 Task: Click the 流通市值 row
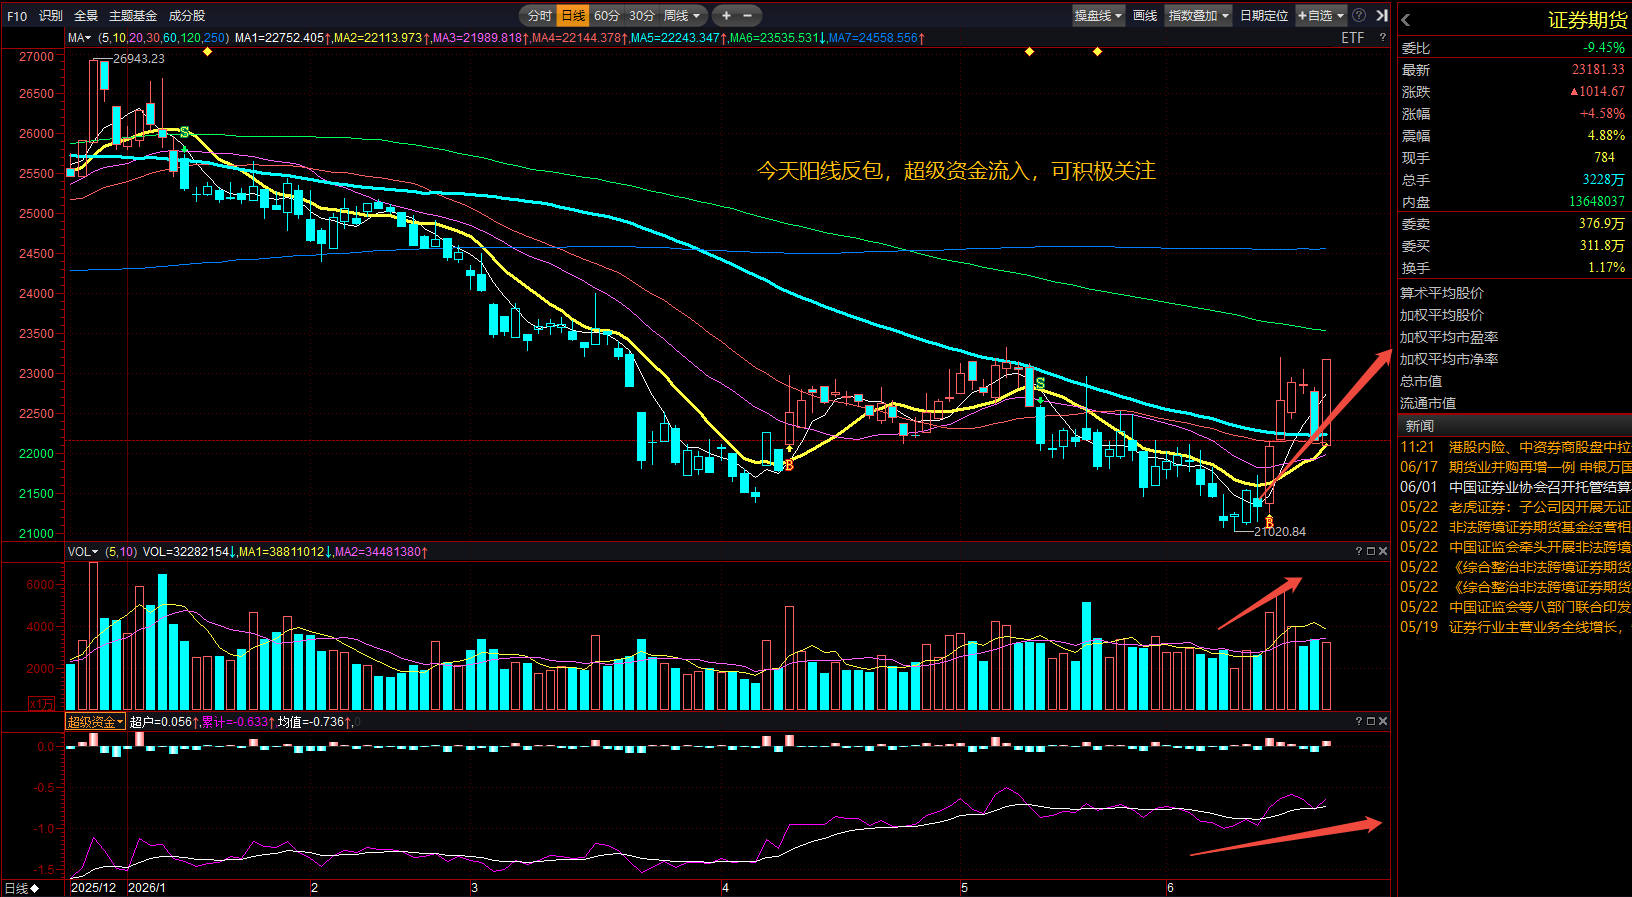click(x=1515, y=403)
